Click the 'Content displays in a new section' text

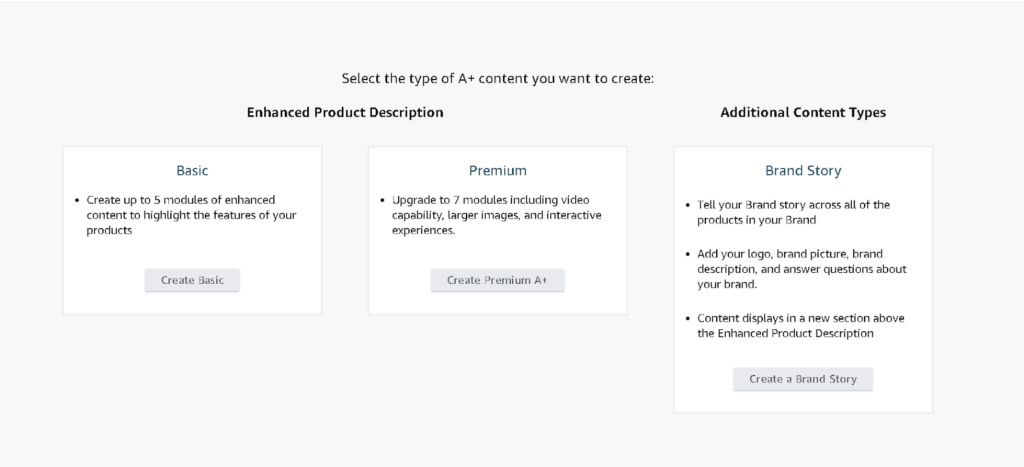click(800, 325)
